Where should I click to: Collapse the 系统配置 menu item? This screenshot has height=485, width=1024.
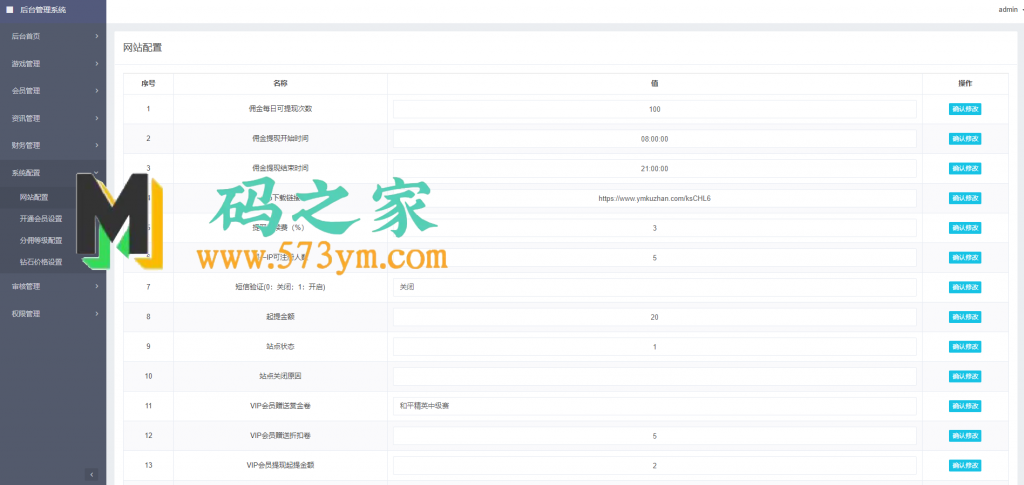click(53, 172)
